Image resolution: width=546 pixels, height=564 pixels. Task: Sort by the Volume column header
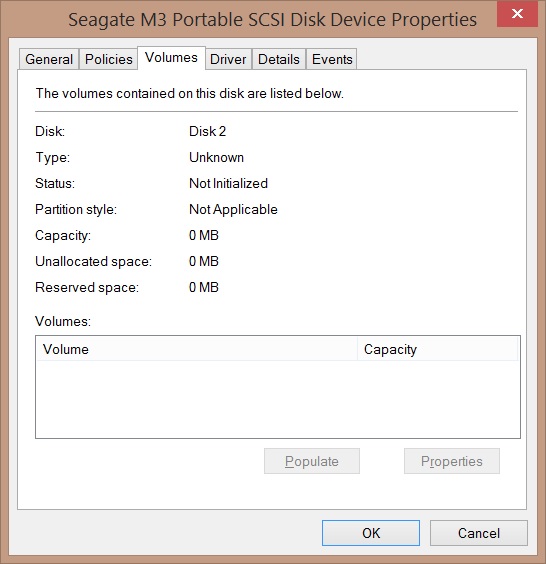coord(197,349)
